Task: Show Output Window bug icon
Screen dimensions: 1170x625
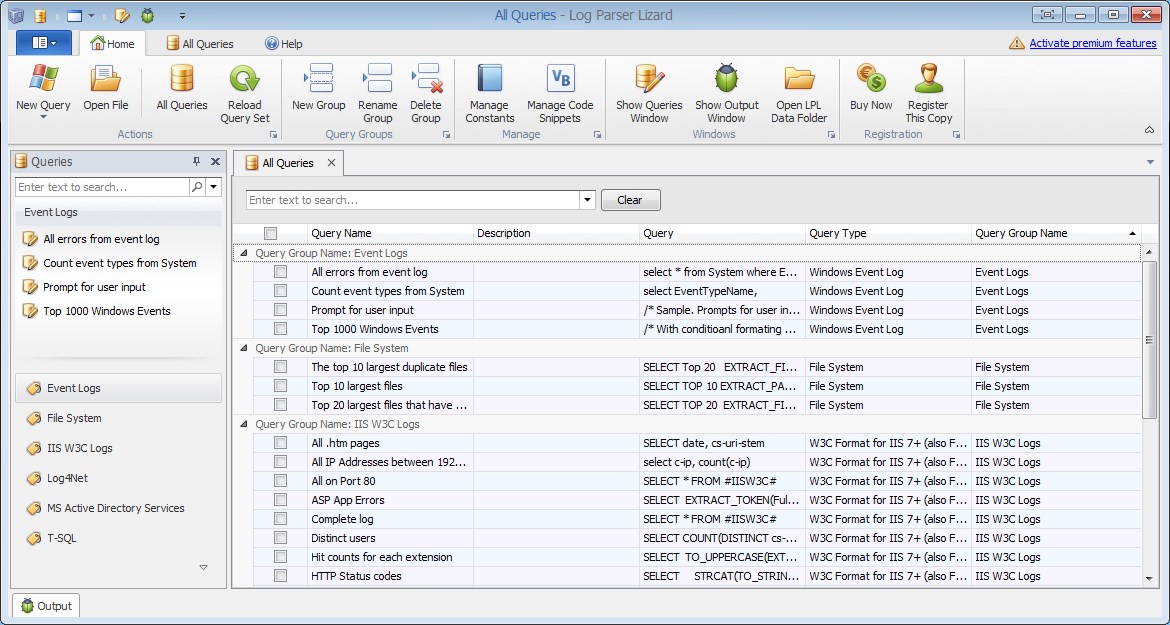Action: click(x=726, y=78)
